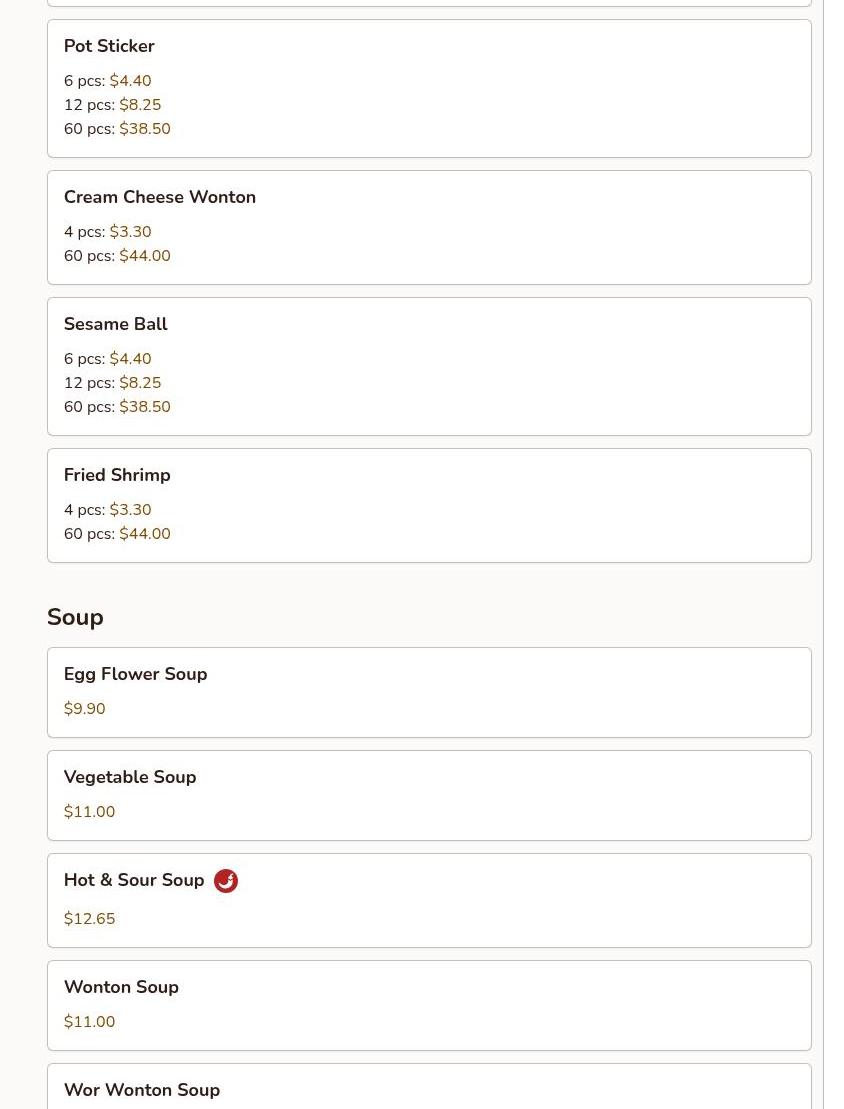Click the spicy chili pepper icon

[x=226, y=881]
